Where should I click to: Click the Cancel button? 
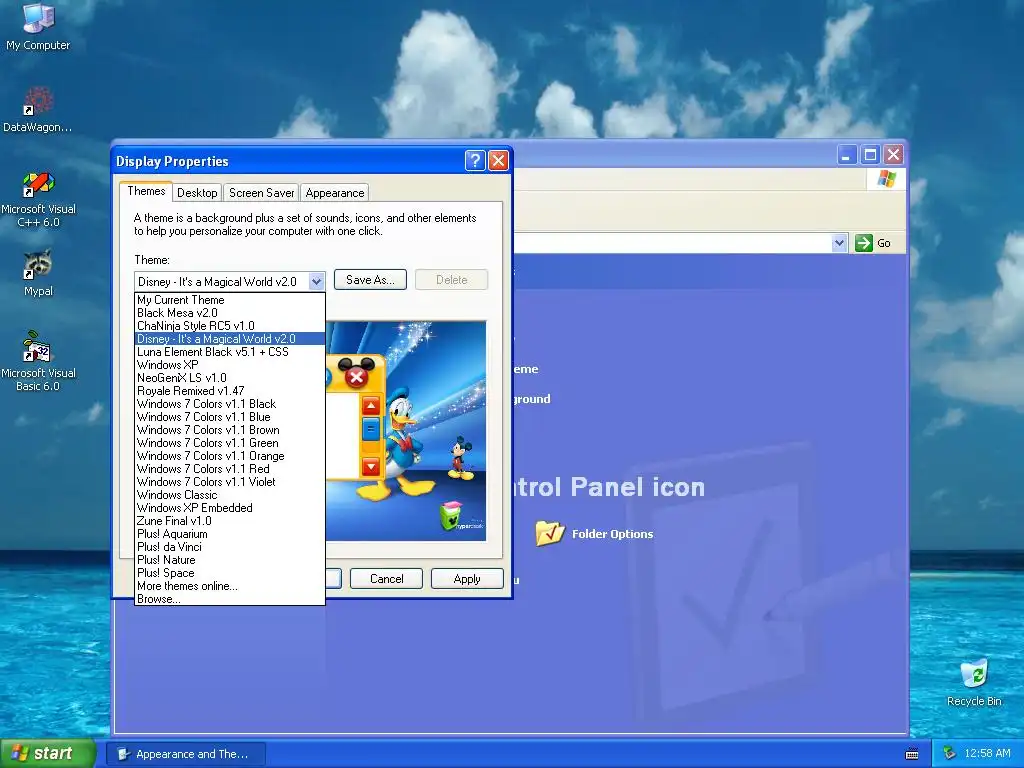point(387,579)
